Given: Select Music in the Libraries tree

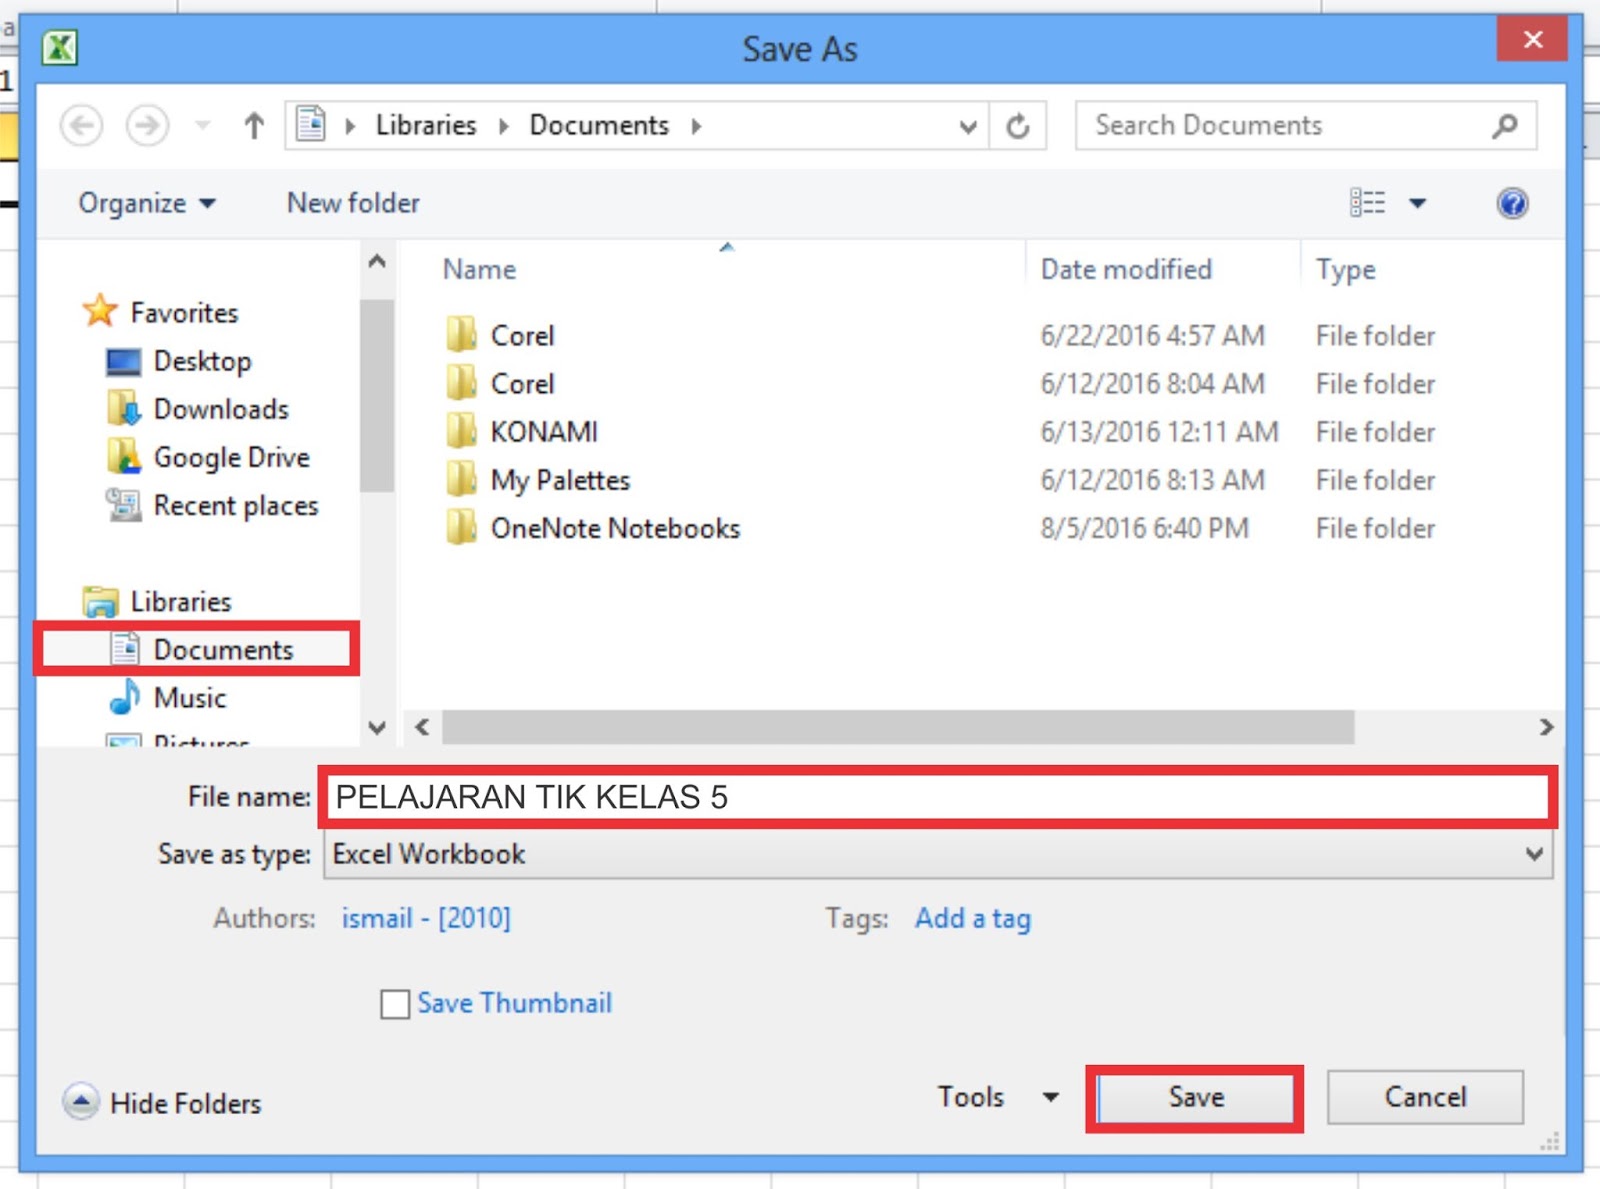Looking at the screenshot, I should pos(190,697).
